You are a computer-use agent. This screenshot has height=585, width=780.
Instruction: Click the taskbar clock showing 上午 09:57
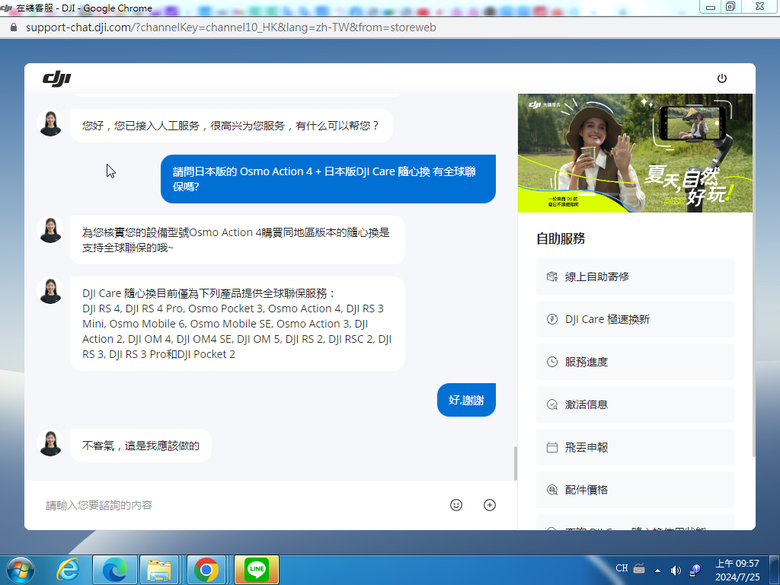coord(737,570)
